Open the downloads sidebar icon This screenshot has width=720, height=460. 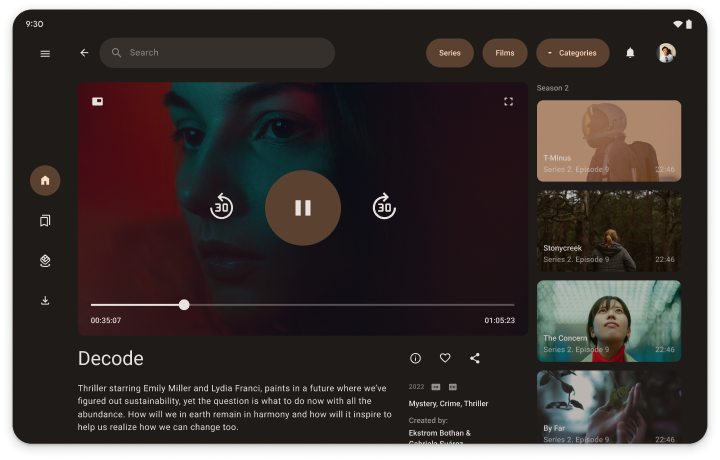[x=45, y=300]
